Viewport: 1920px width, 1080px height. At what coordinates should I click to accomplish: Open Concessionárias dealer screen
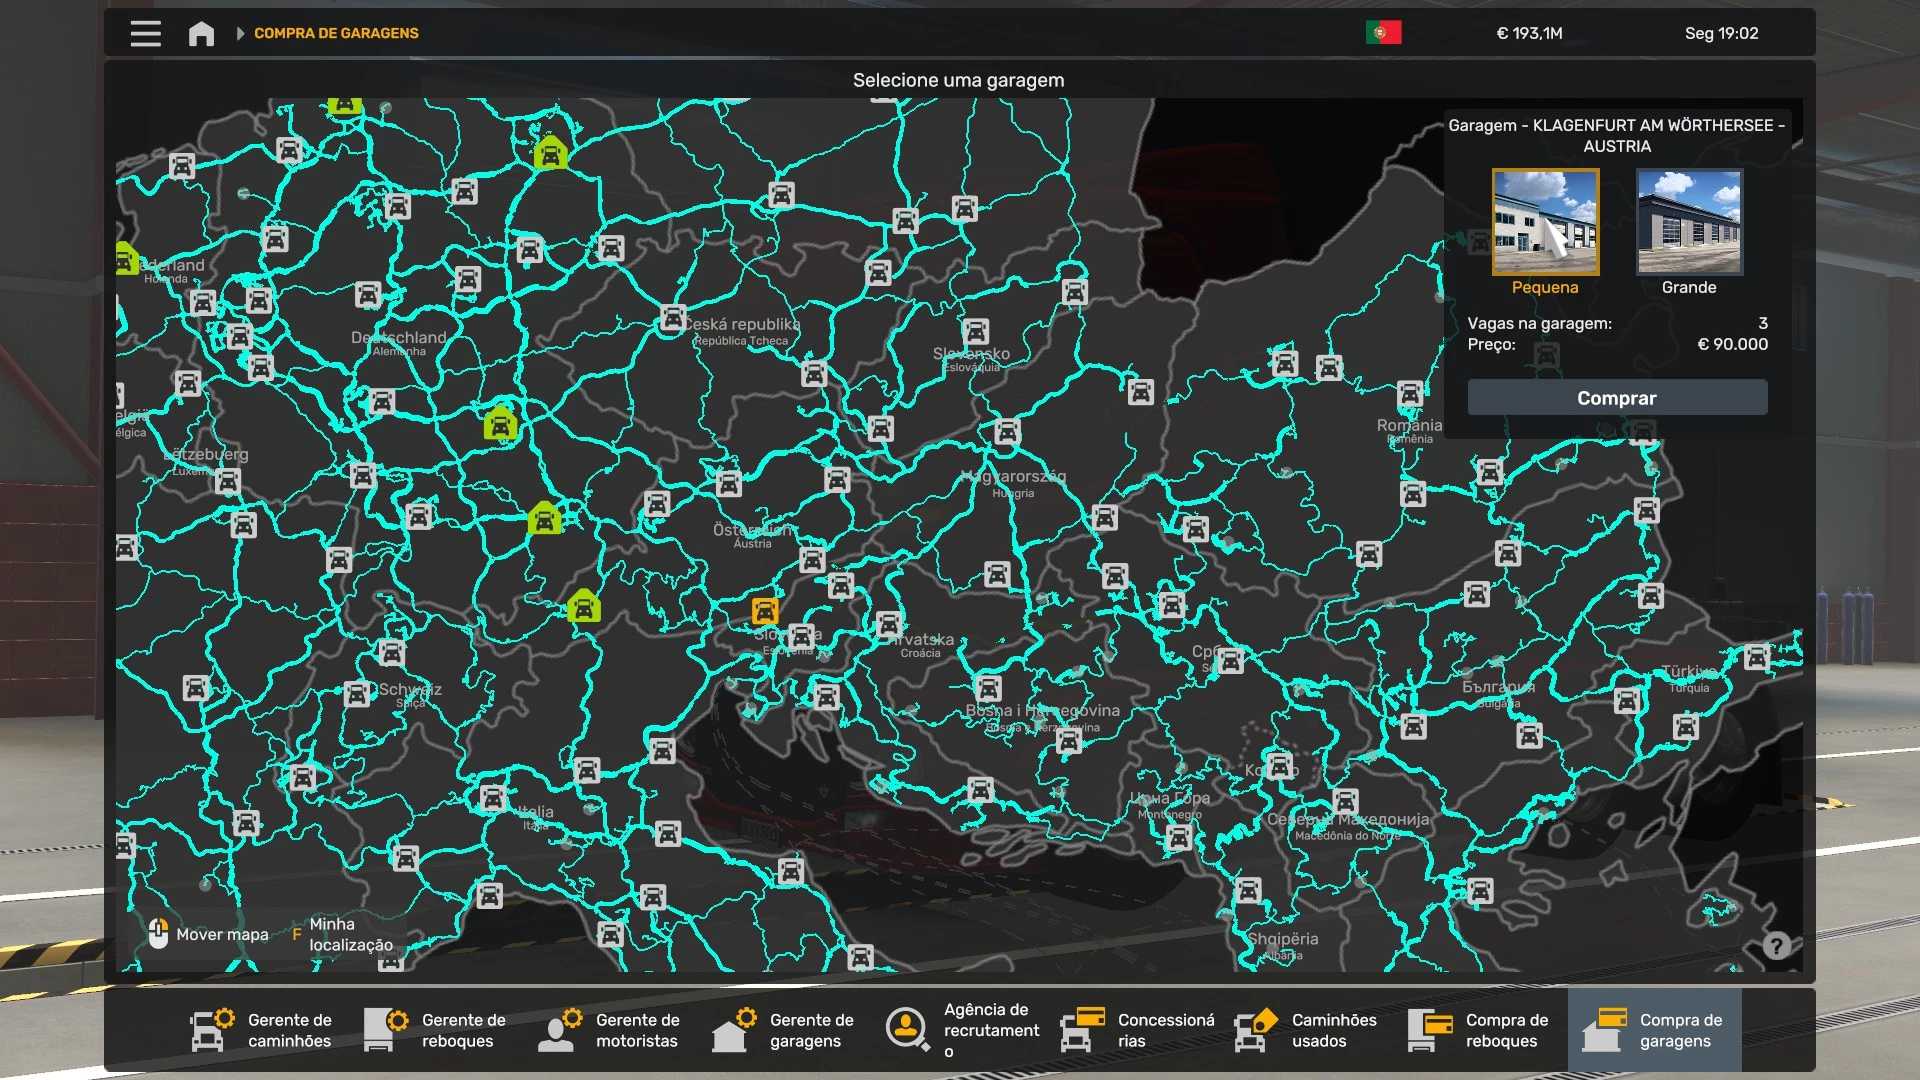tap(1138, 1030)
